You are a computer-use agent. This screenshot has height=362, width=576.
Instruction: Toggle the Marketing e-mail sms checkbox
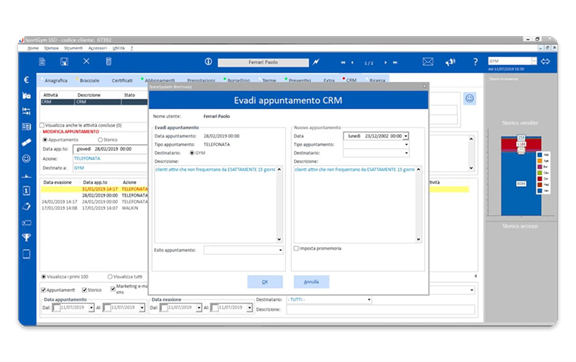tap(113, 289)
